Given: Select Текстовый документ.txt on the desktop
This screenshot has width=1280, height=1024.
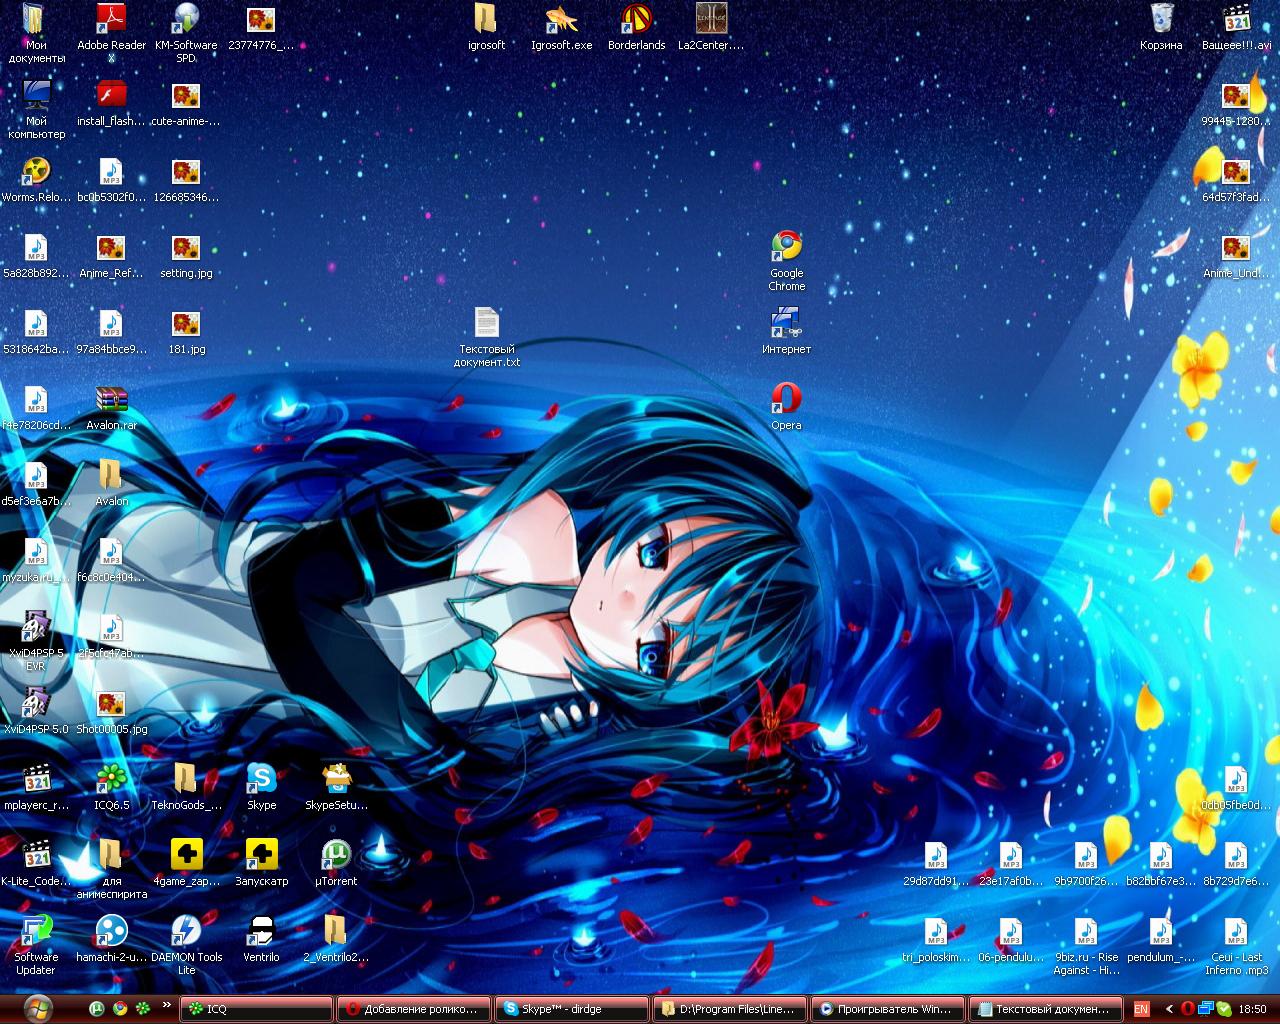Looking at the screenshot, I should point(486,337).
